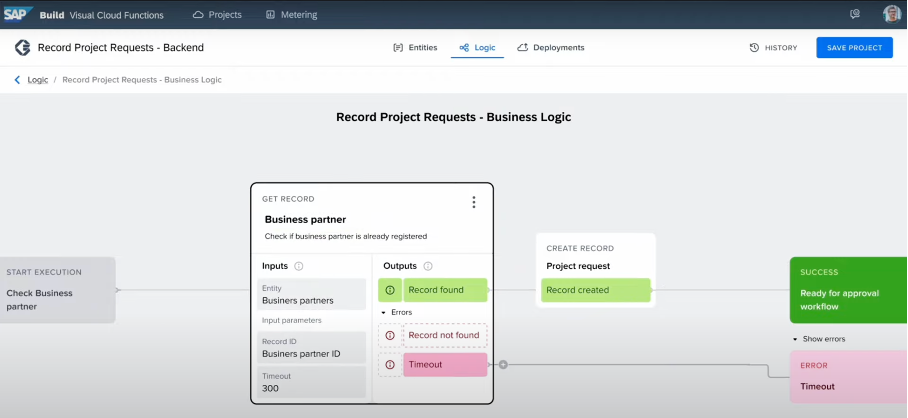Image resolution: width=908 pixels, height=418 pixels.
Task: Click the info icon next to Outputs
Action: pyautogui.click(x=428, y=267)
